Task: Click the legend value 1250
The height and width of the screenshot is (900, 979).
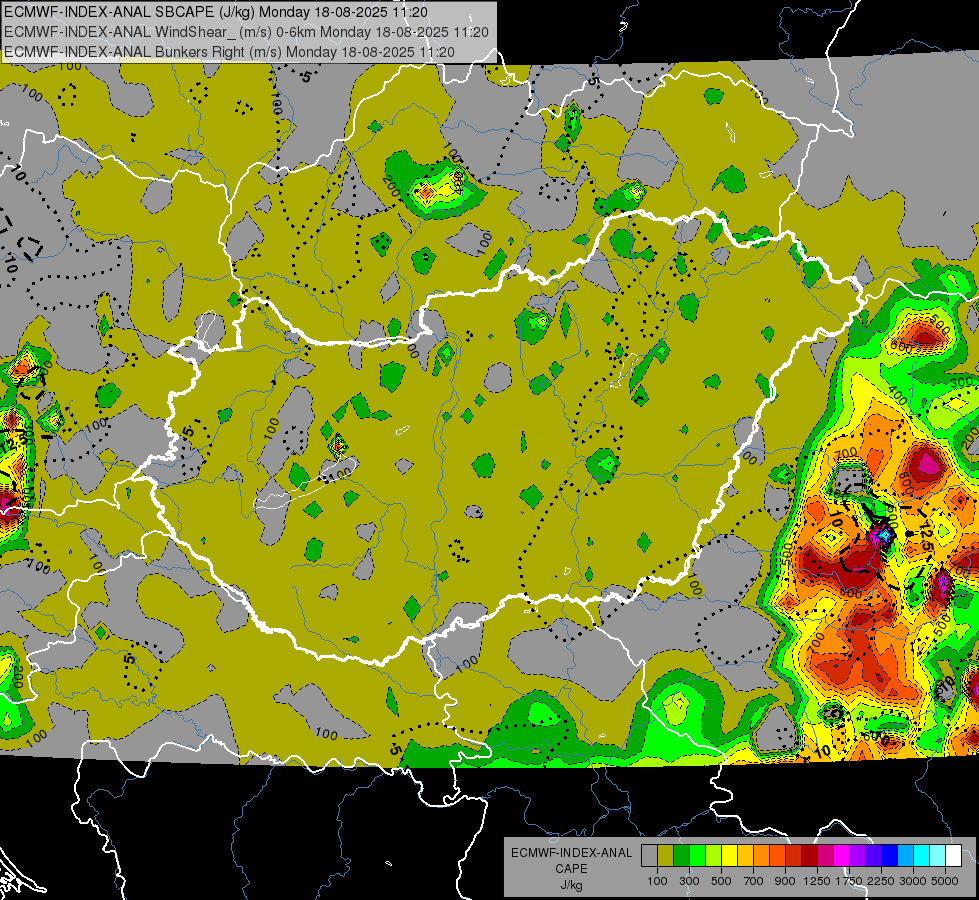Action: 817,881
